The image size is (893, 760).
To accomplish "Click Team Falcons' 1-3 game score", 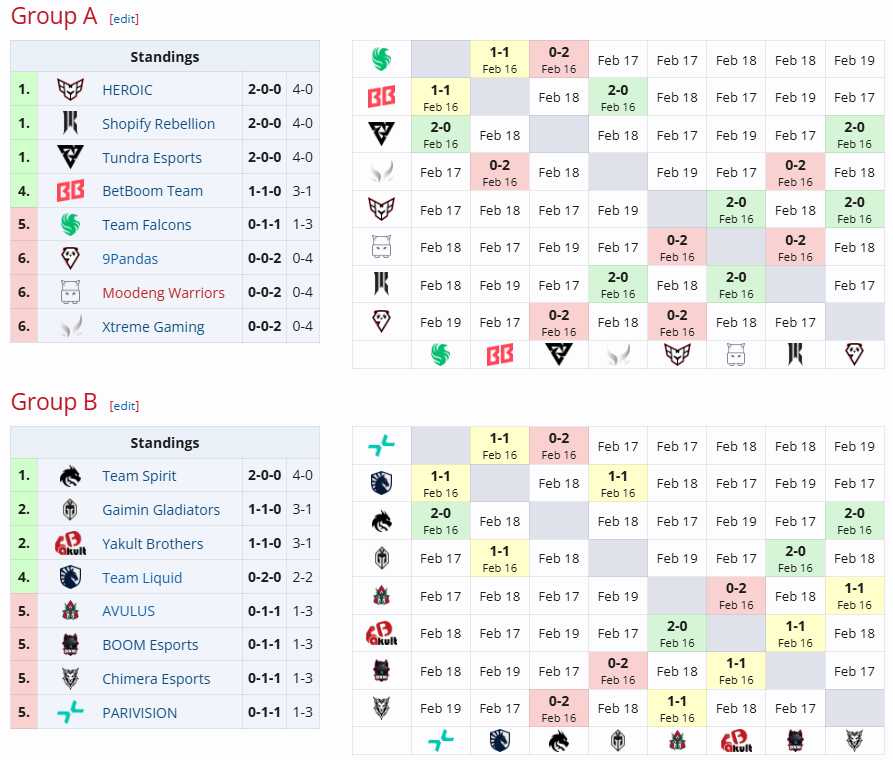I will pyautogui.click(x=302, y=224).
